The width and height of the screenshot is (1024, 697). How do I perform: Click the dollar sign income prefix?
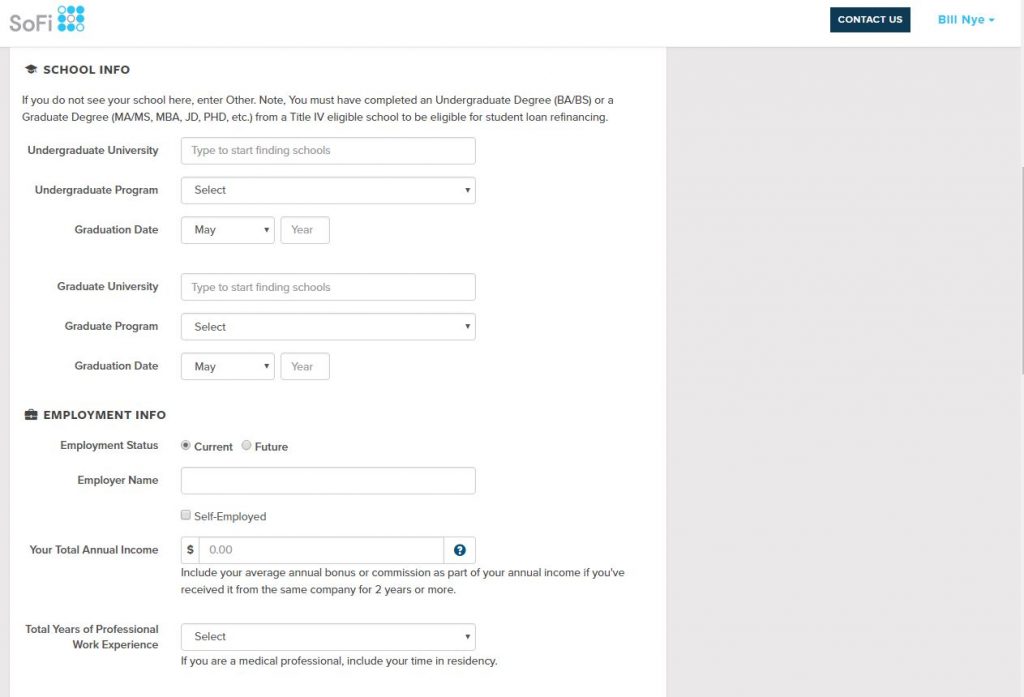[x=190, y=550]
